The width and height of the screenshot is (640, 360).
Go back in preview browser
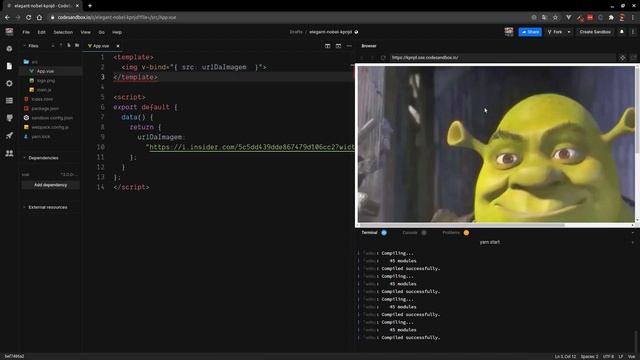click(x=362, y=58)
